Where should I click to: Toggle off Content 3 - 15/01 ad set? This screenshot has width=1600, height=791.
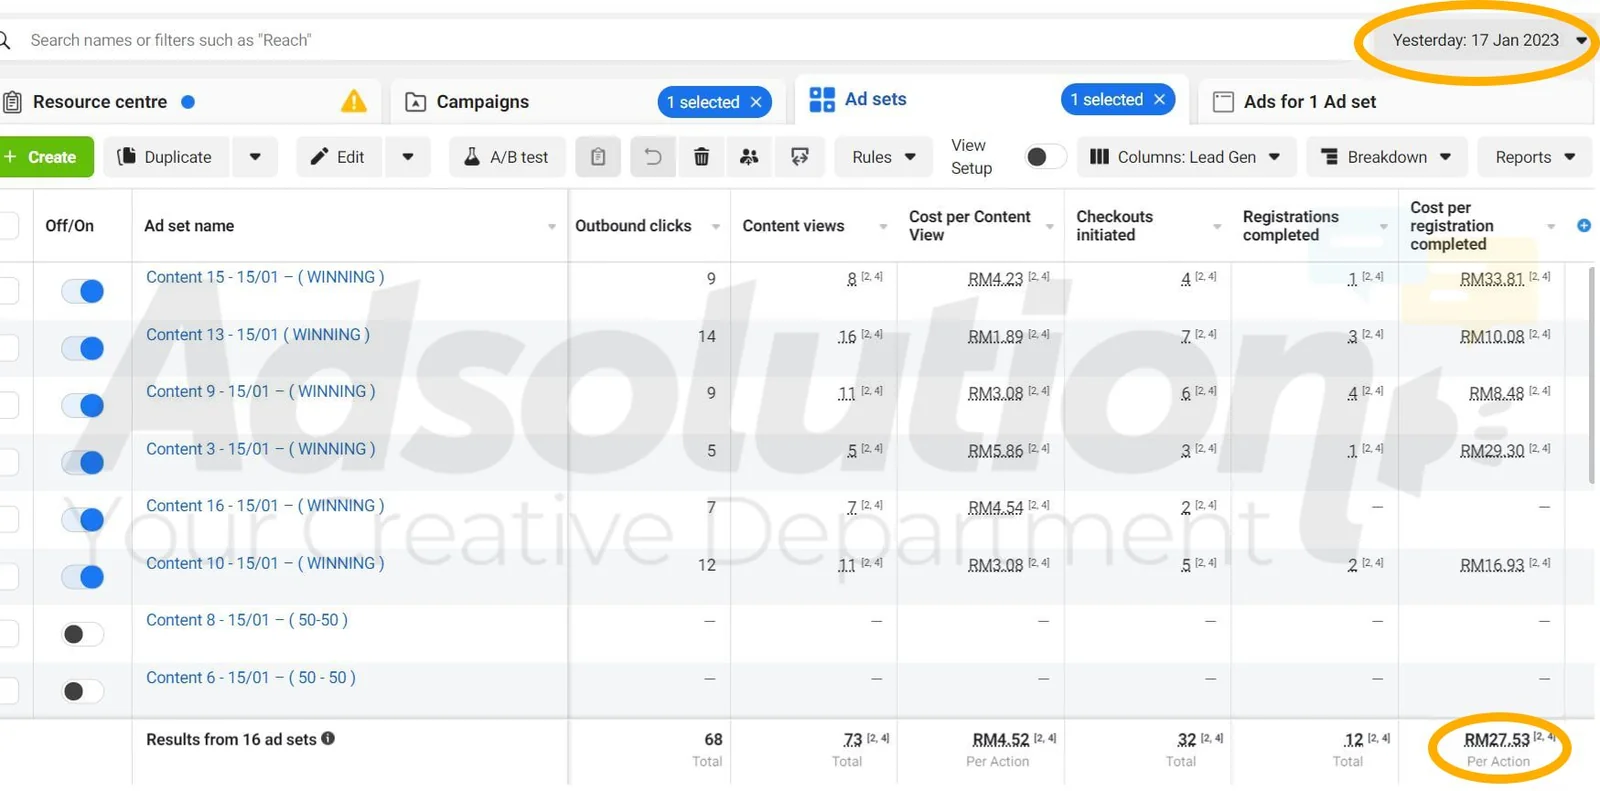(x=83, y=462)
